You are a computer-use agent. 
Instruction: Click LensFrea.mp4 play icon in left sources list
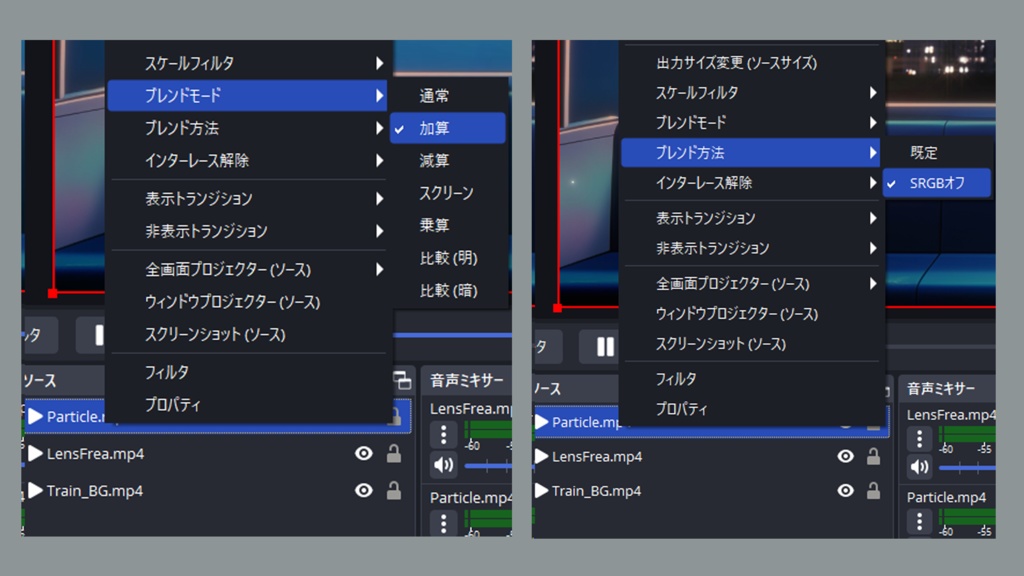(x=35, y=453)
